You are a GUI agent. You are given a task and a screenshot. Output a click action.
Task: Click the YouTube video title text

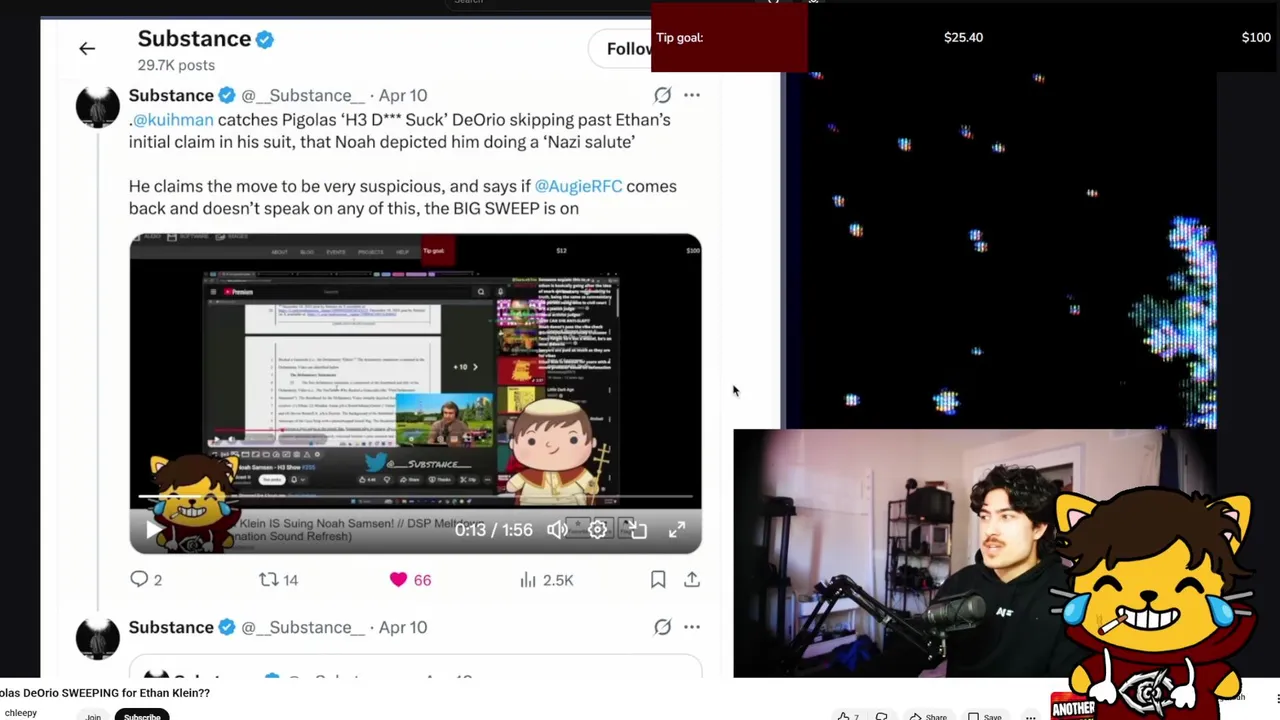[x=105, y=692]
